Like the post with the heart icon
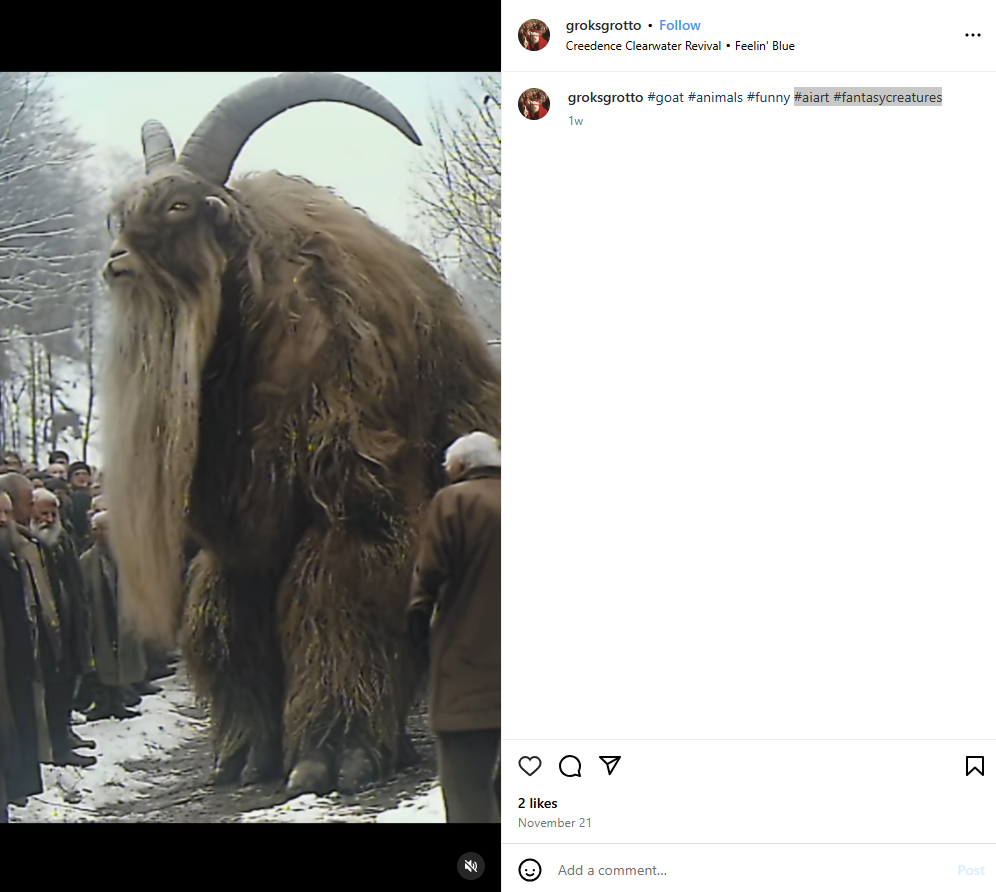The width and height of the screenshot is (996, 892). [x=530, y=766]
